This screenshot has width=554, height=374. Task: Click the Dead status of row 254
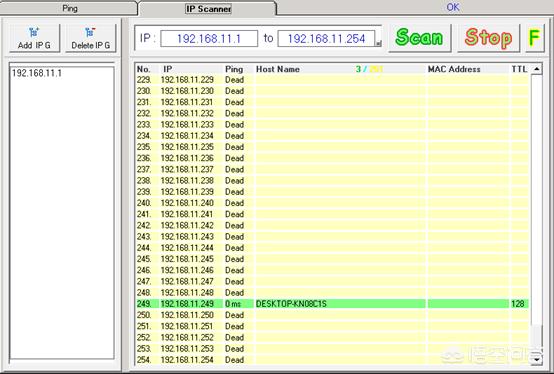coord(235,360)
